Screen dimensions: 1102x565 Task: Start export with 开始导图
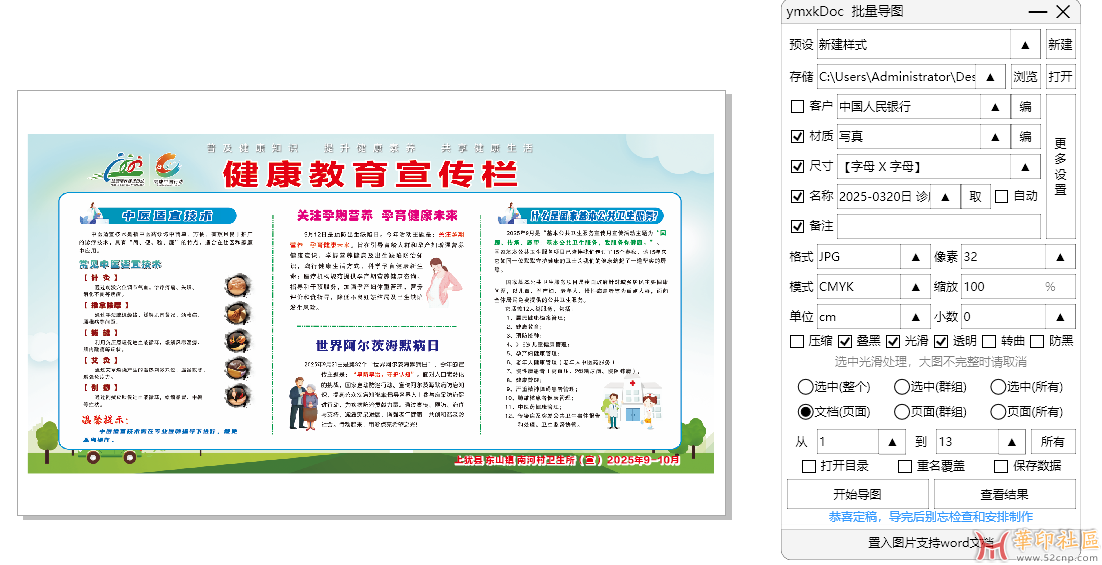[857, 494]
